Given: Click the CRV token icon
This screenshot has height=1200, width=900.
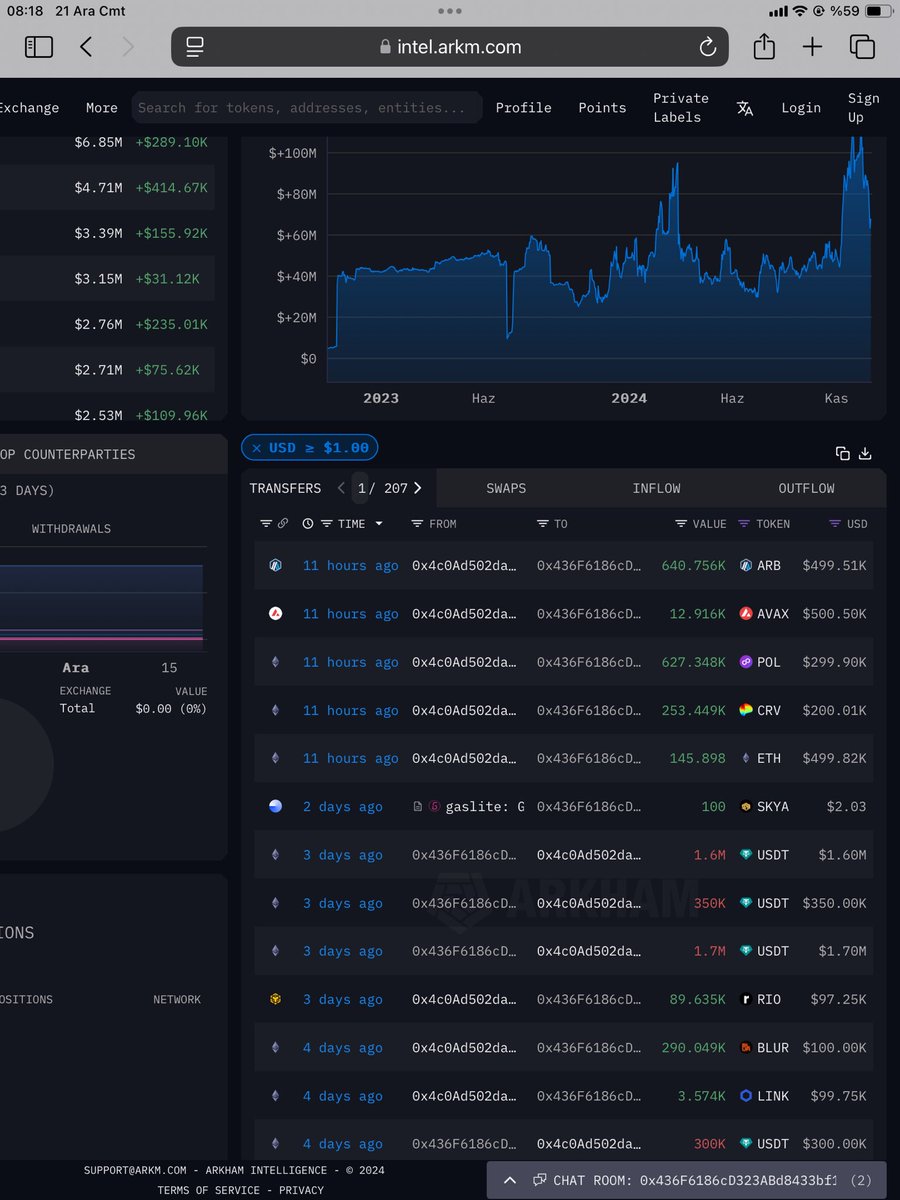Looking at the screenshot, I should coord(745,710).
